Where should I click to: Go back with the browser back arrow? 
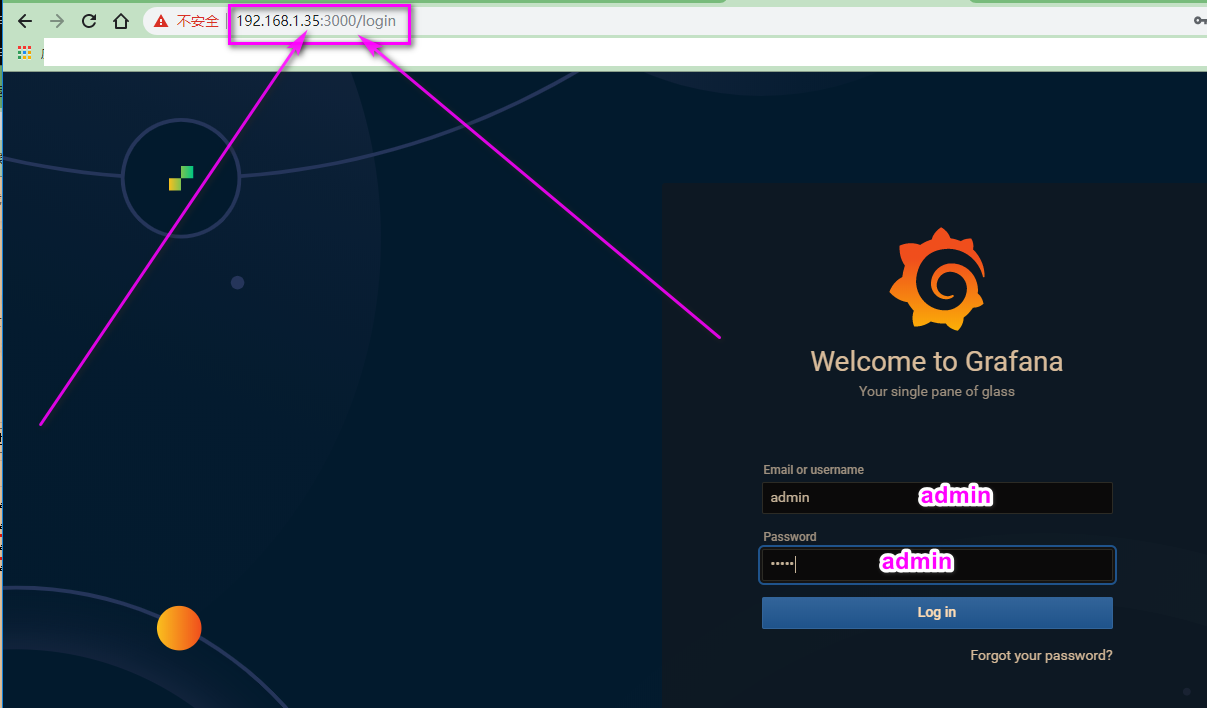pos(26,21)
